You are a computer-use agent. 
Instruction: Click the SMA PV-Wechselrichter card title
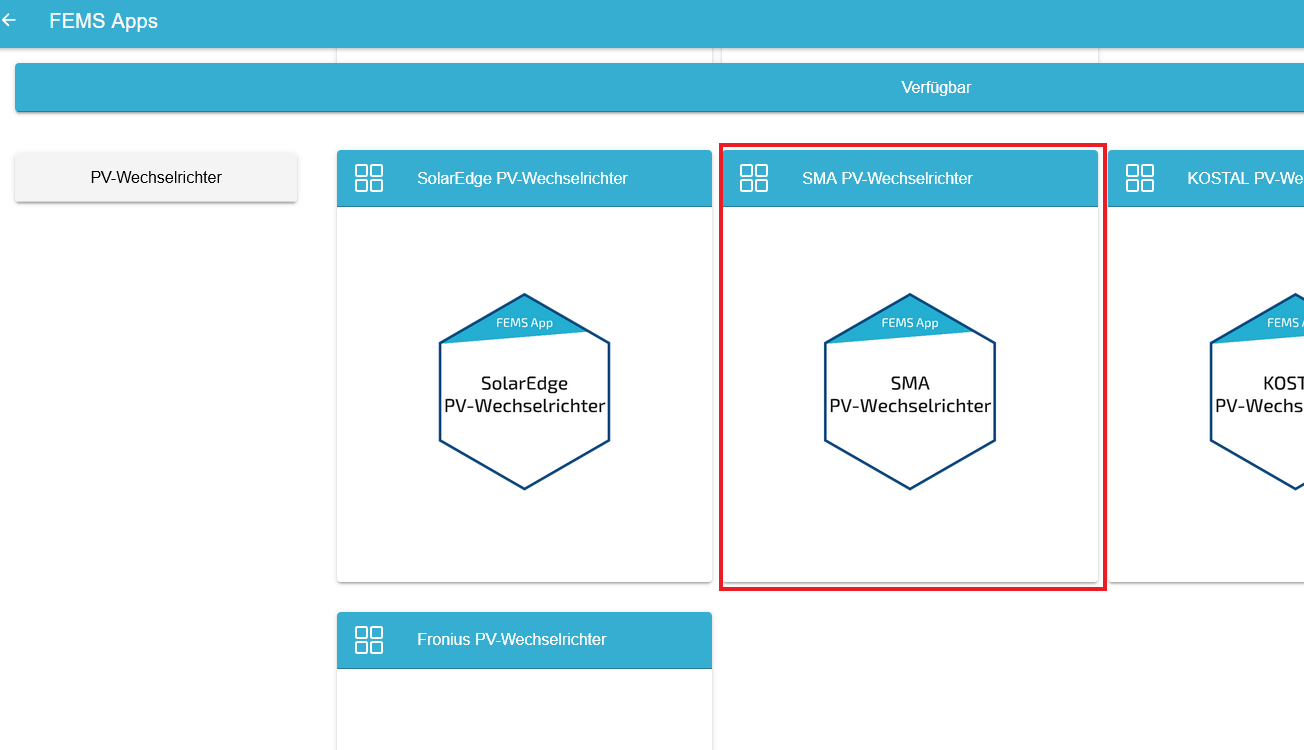887,178
